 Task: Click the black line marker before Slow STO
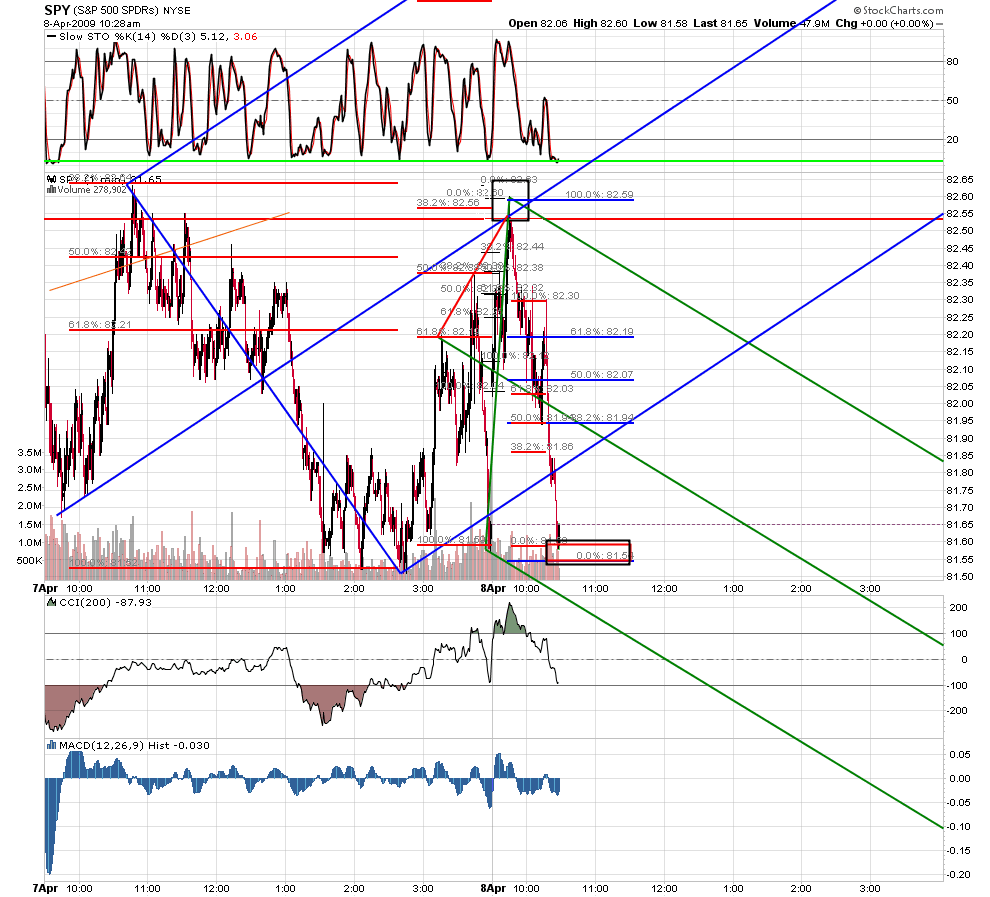tap(51, 37)
